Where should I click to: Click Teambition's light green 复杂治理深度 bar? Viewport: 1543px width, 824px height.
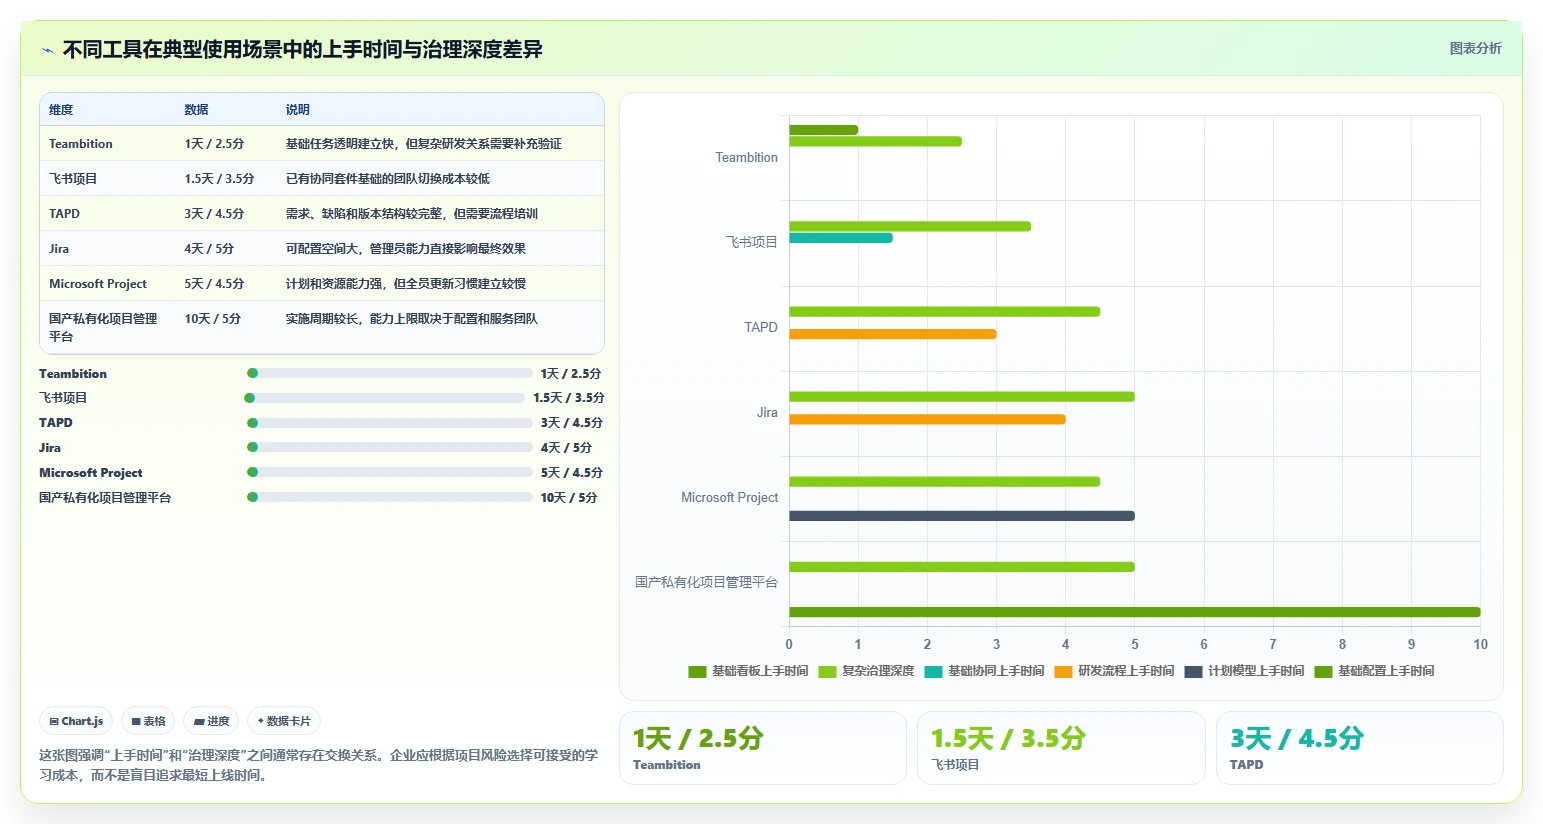coord(875,141)
